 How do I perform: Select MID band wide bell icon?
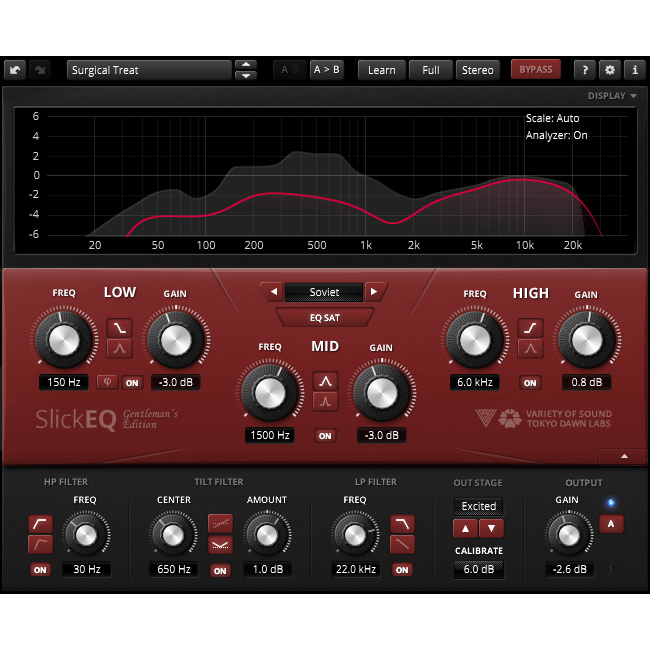tap(325, 381)
